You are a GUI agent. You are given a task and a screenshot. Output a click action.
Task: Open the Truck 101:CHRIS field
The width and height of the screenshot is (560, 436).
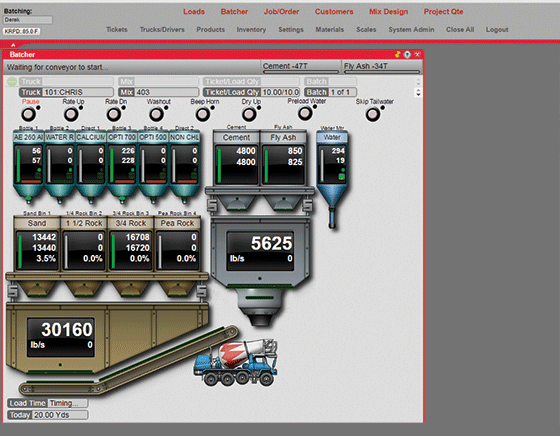pos(66,92)
